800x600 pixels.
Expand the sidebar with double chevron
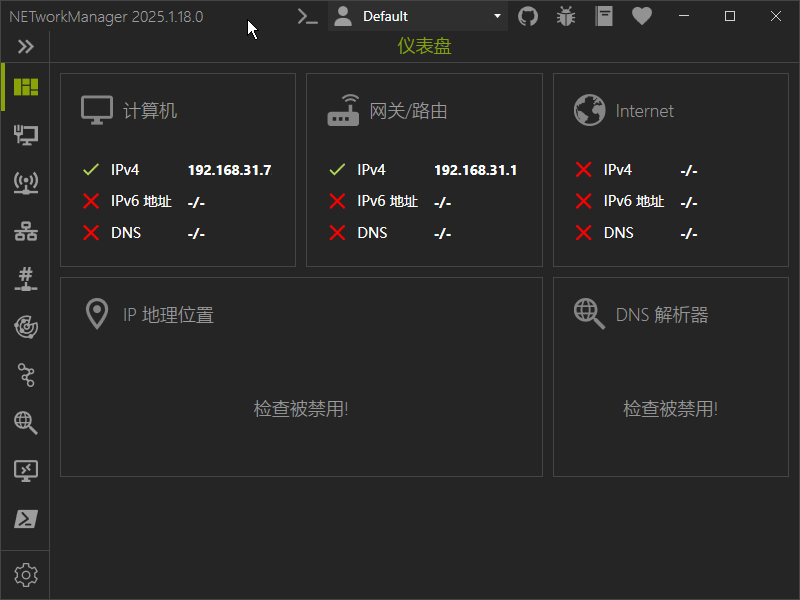click(x=26, y=47)
